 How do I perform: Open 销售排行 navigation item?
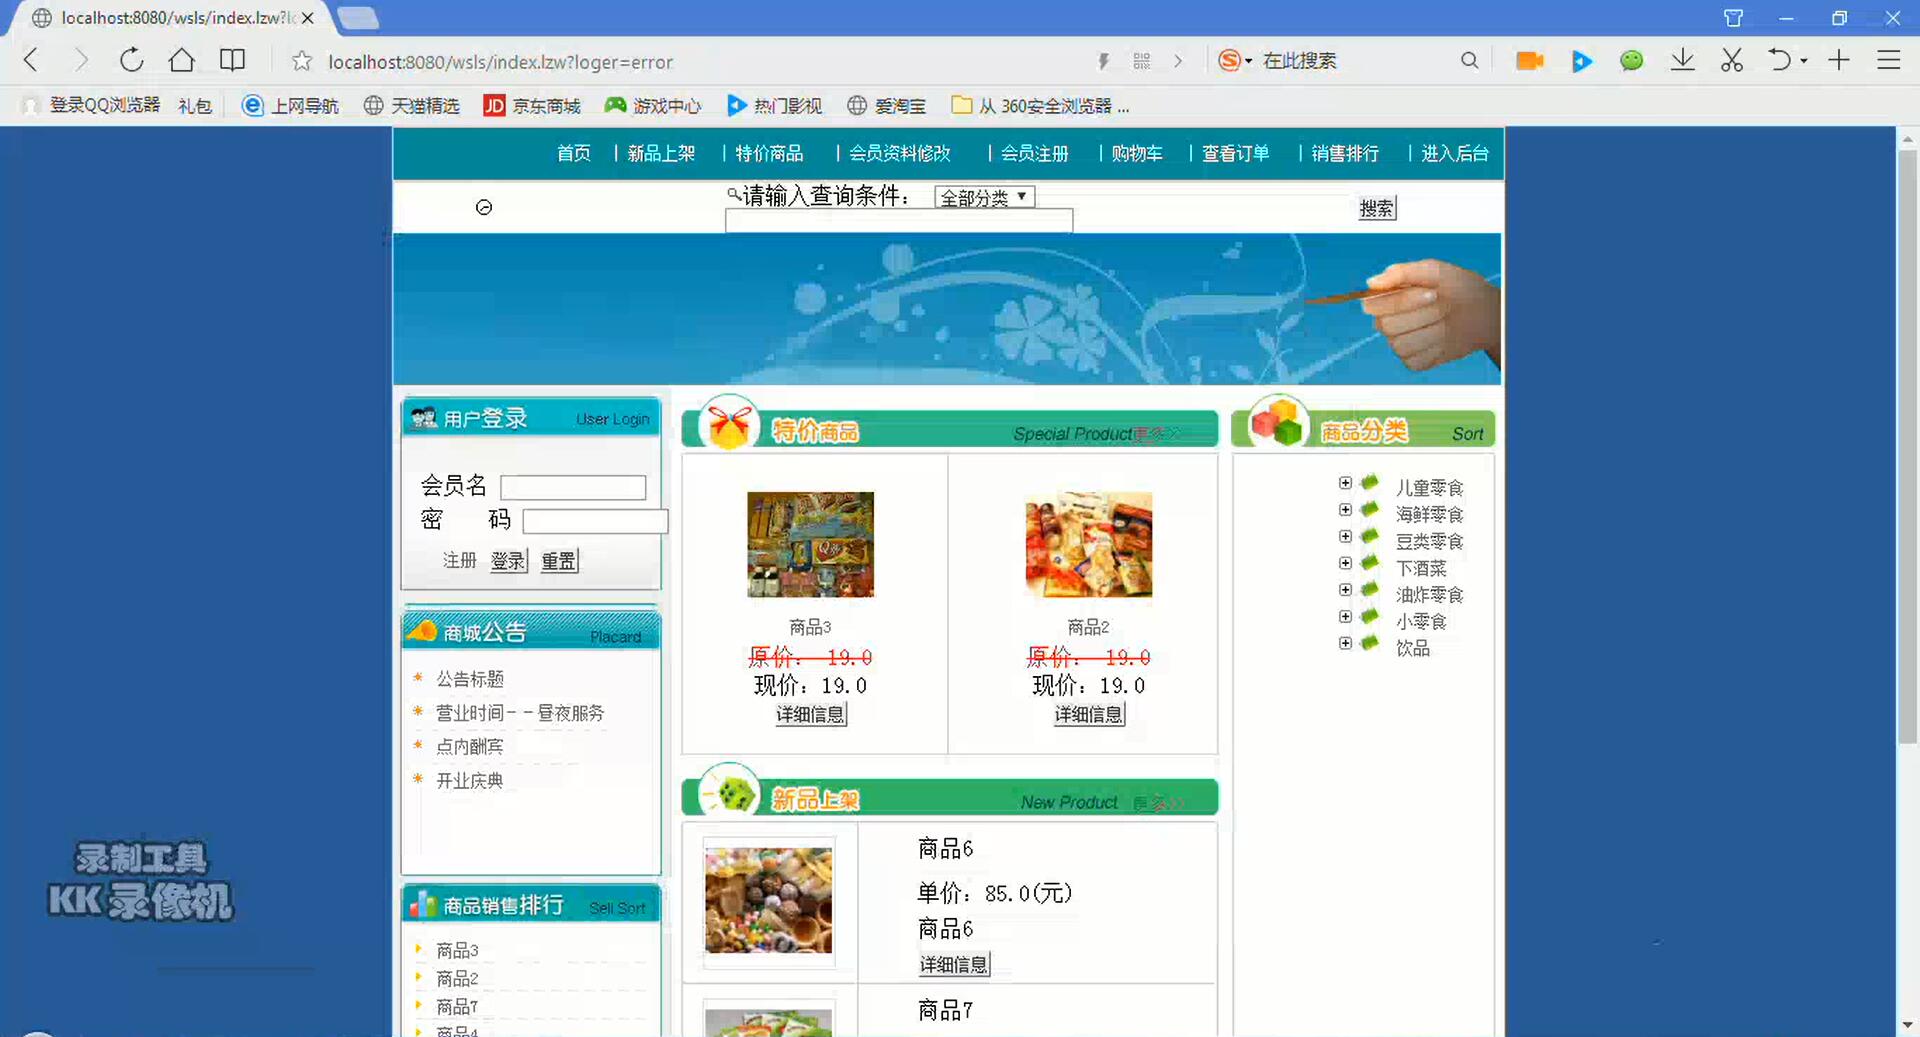coord(1344,153)
